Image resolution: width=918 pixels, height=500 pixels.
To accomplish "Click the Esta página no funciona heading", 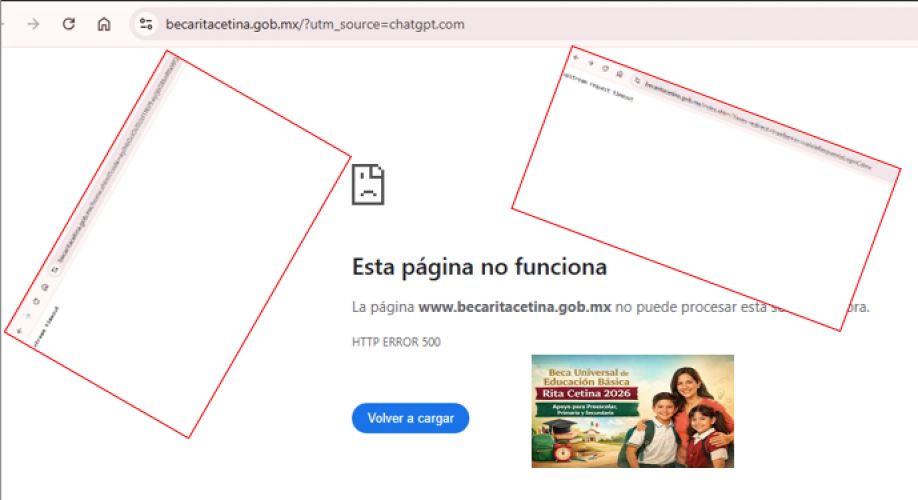I will click(x=479, y=267).
